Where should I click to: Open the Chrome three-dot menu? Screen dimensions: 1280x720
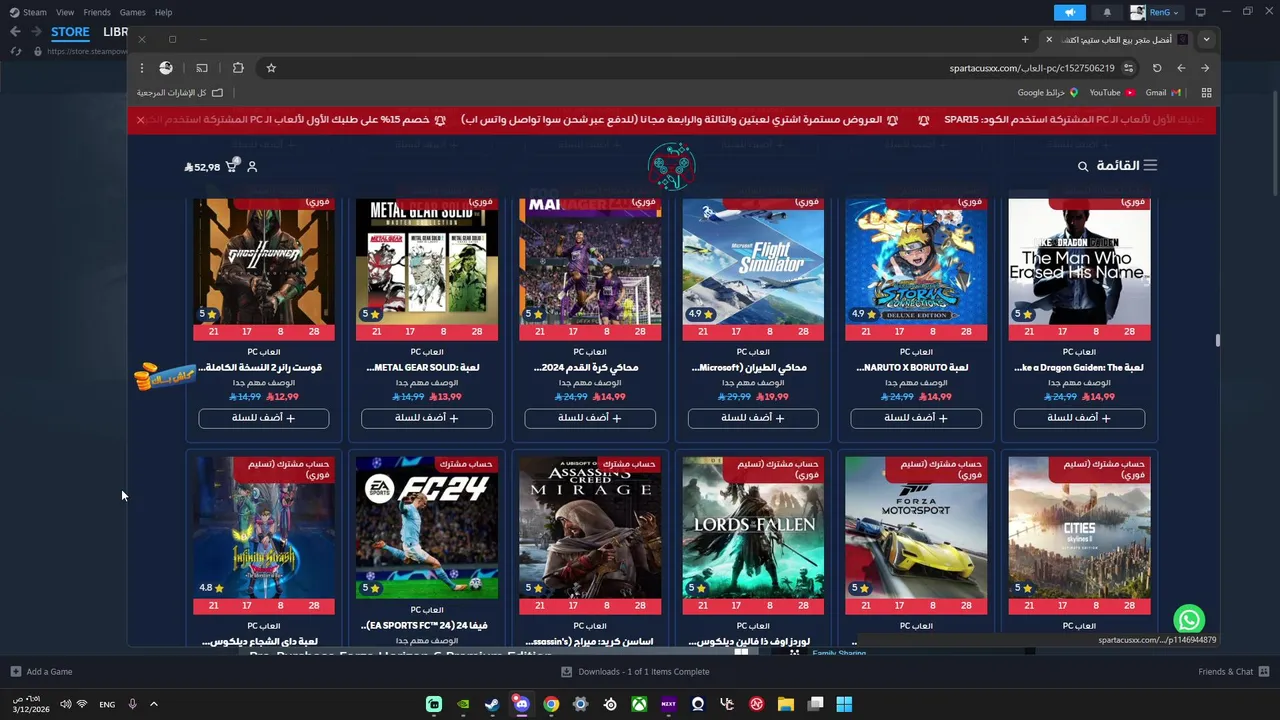coord(142,68)
